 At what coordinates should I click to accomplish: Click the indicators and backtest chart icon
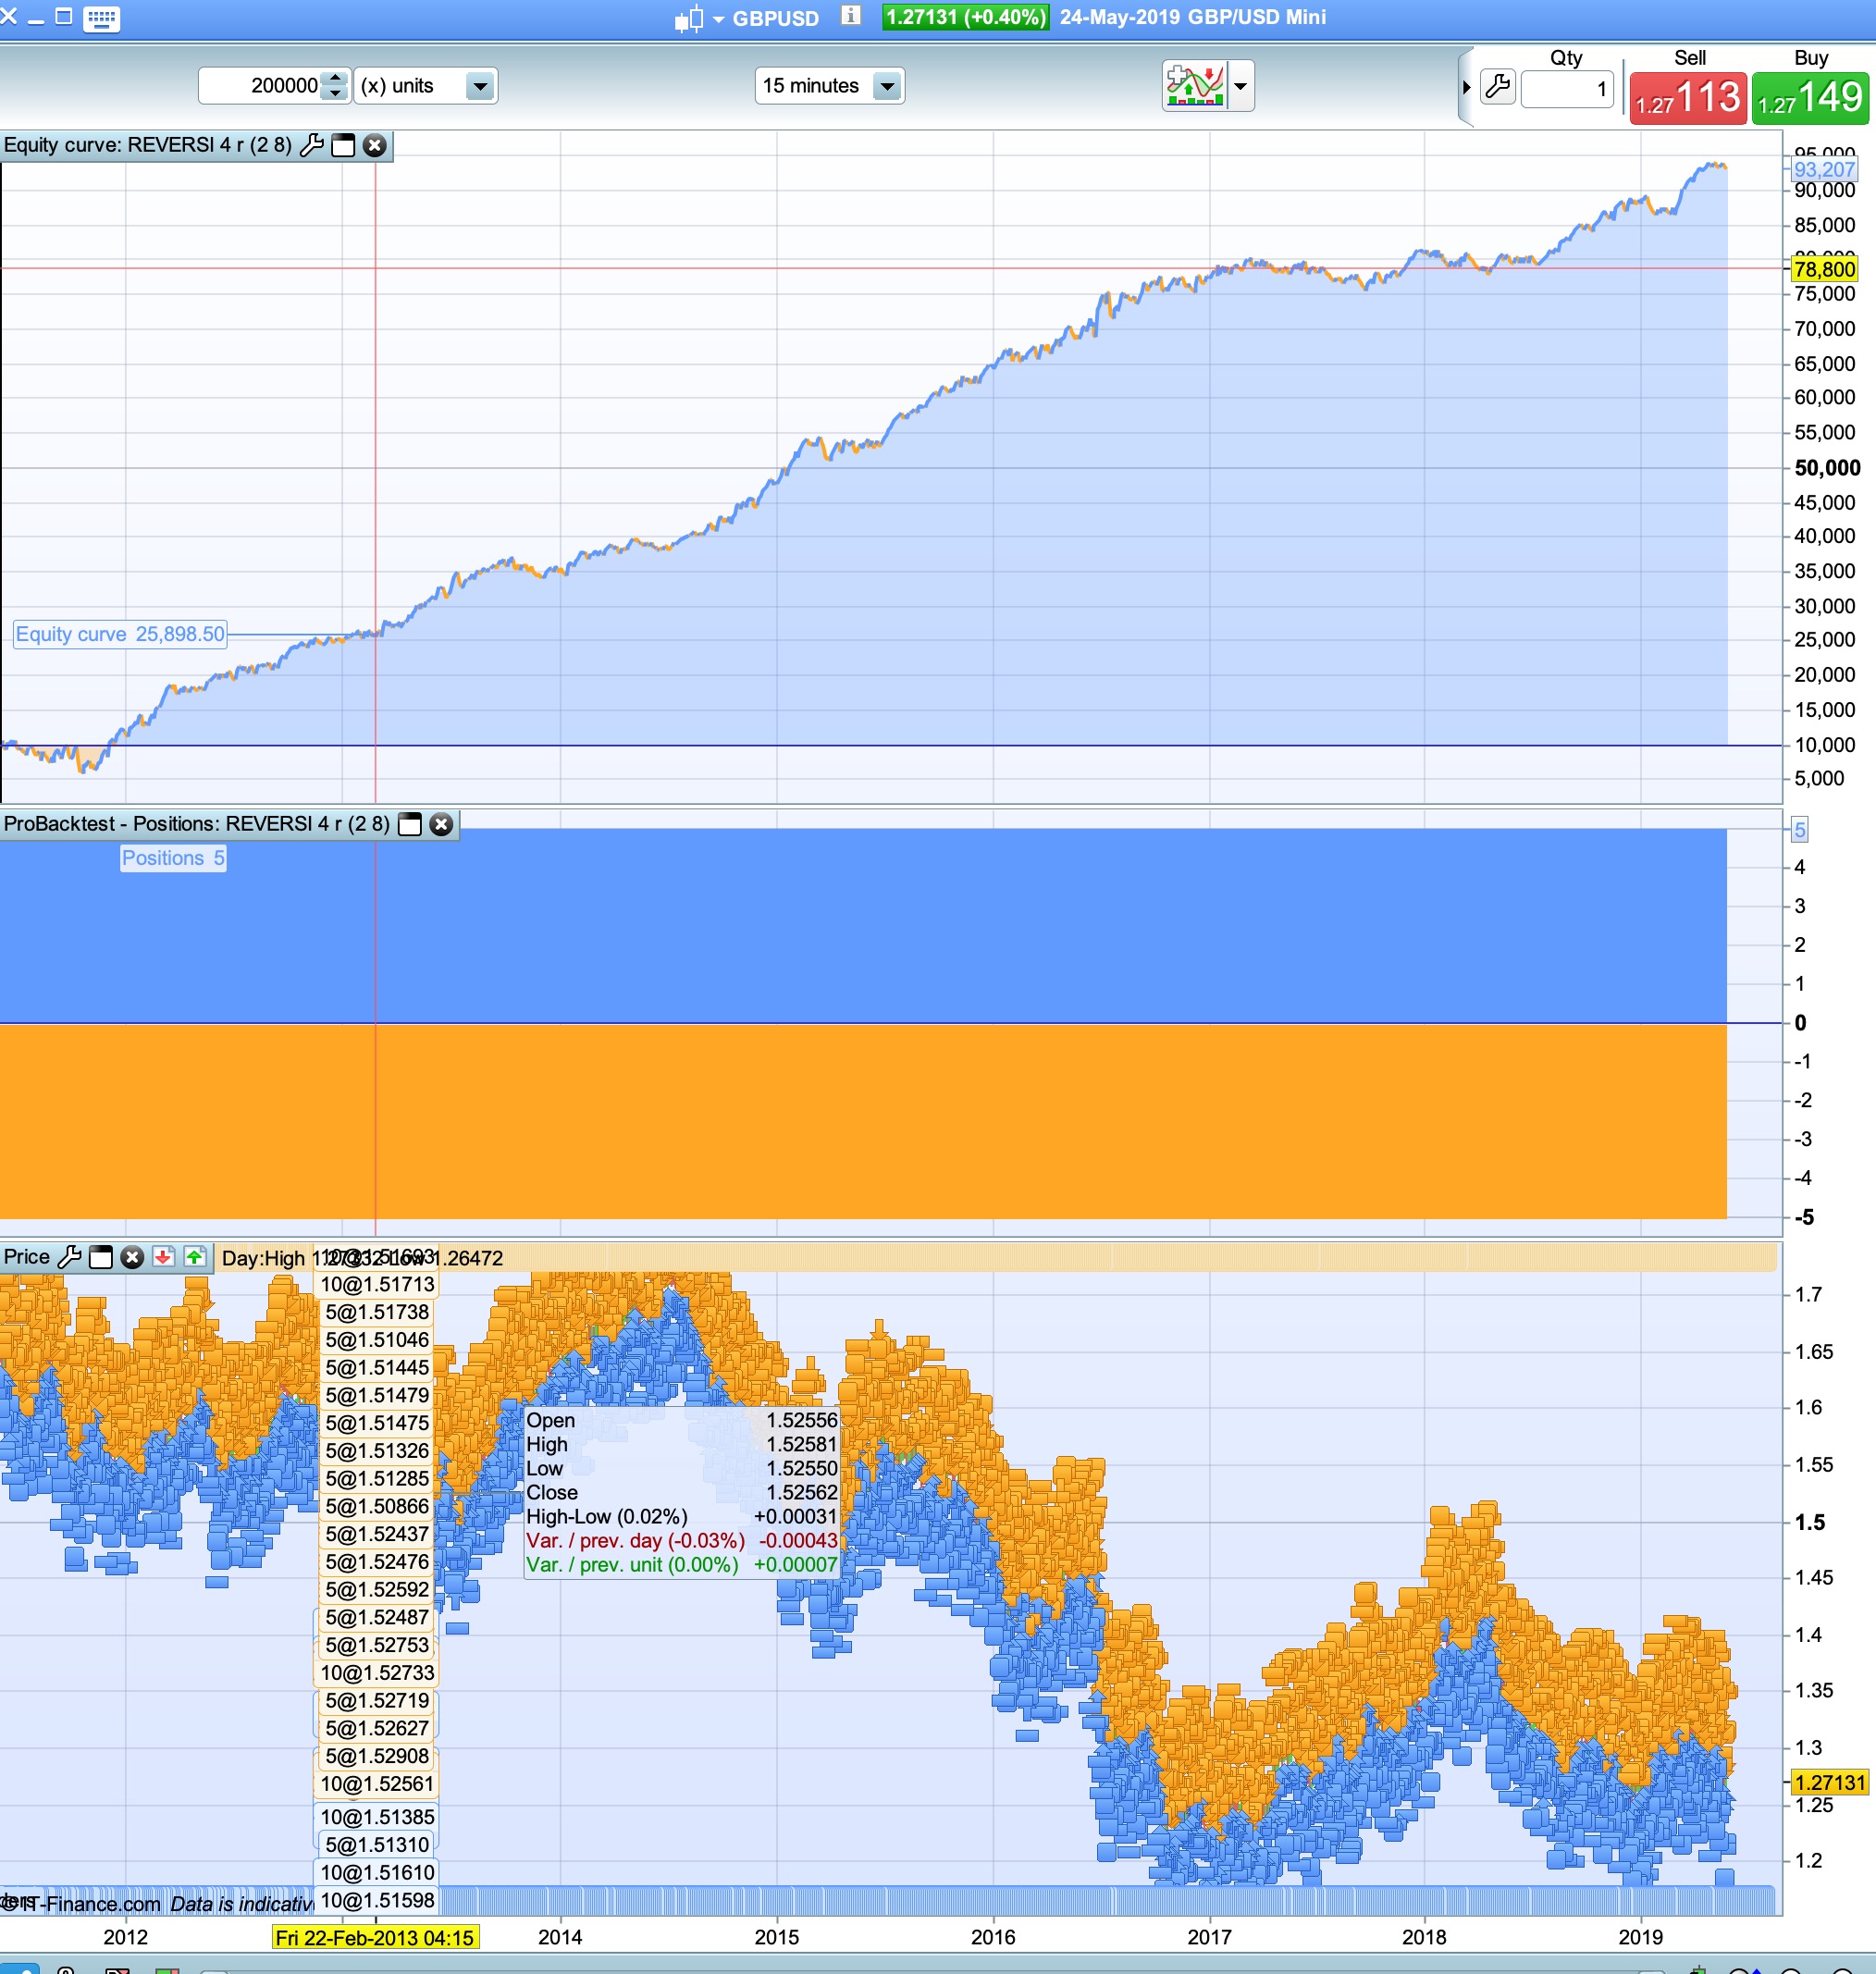(1195, 86)
